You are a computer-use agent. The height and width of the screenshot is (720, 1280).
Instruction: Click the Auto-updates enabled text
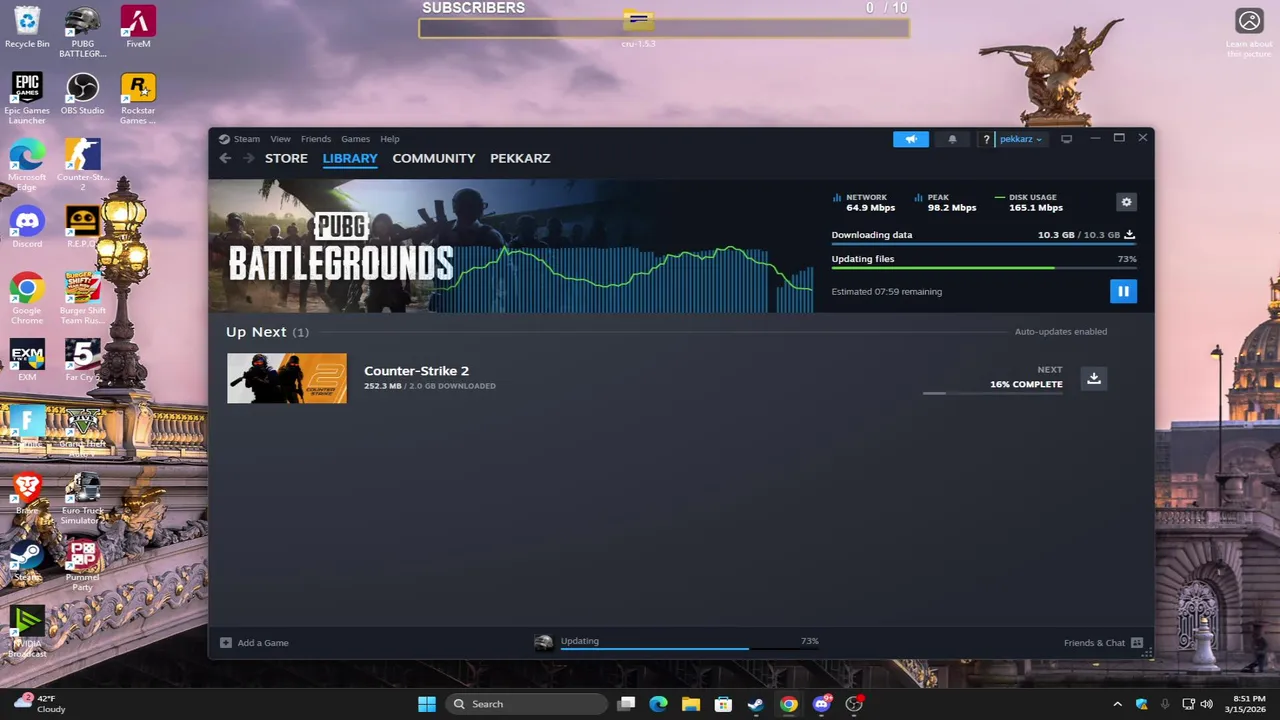1061,332
